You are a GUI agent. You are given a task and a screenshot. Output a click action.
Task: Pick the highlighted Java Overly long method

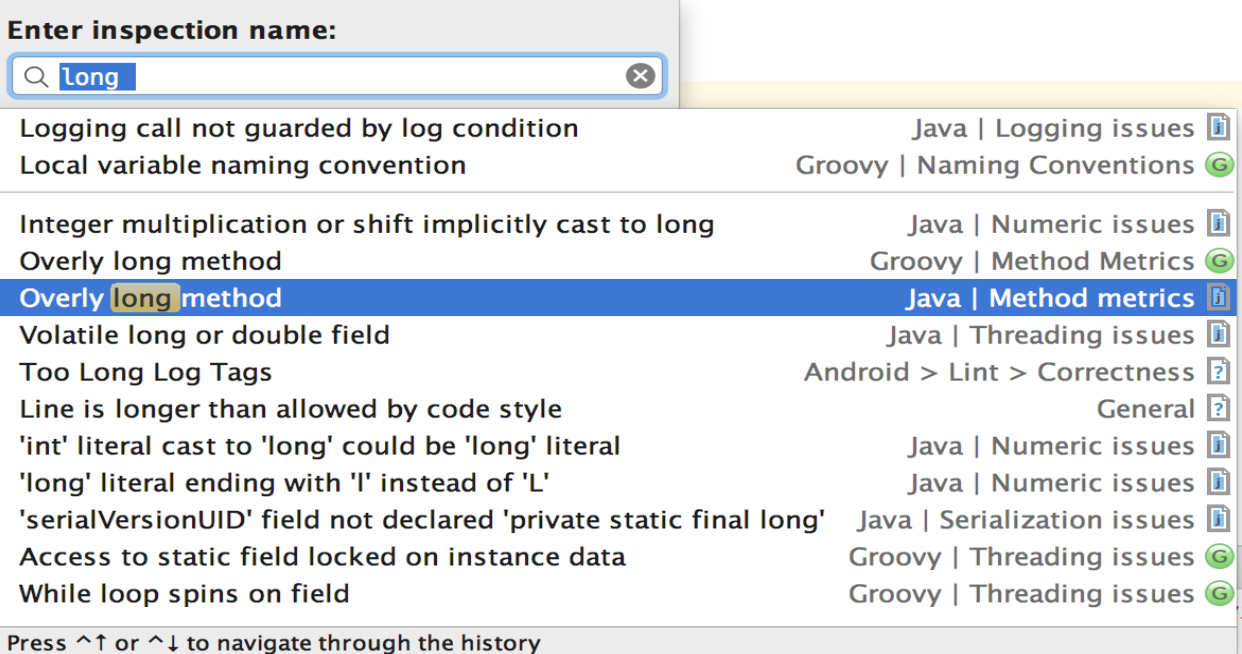point(150,298)
